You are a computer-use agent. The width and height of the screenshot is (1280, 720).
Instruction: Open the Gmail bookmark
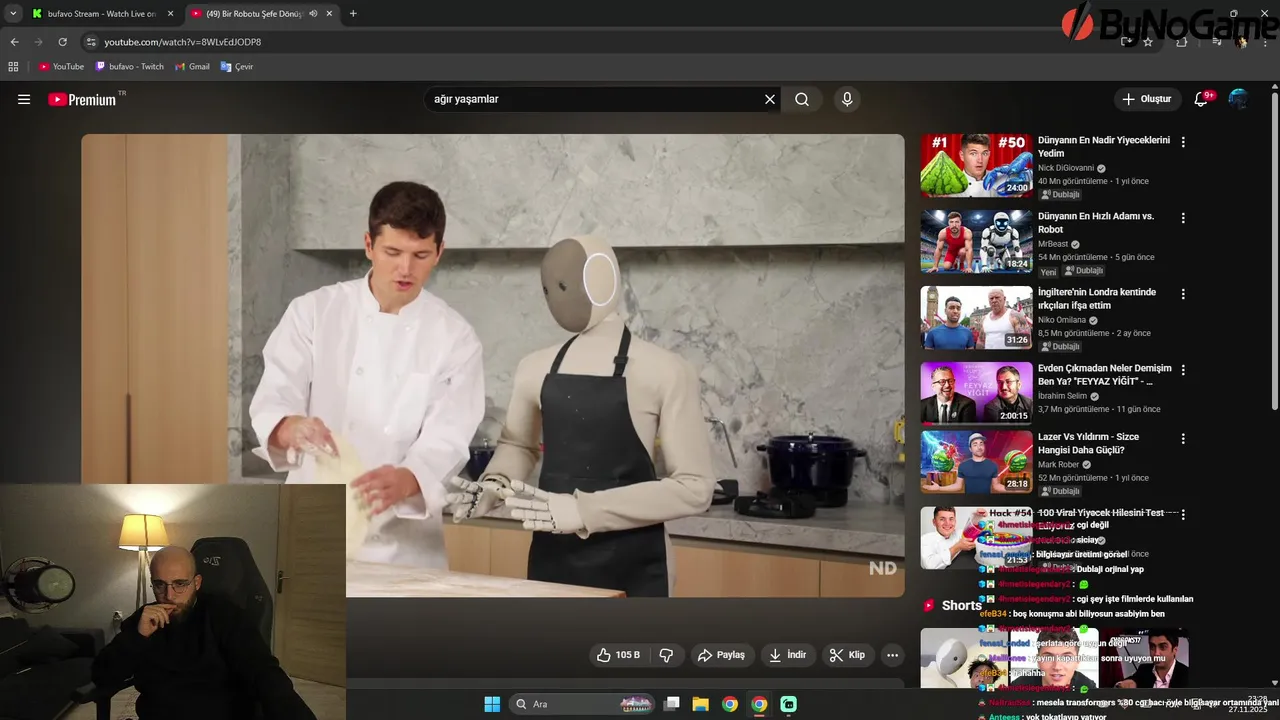pos(192,67)
